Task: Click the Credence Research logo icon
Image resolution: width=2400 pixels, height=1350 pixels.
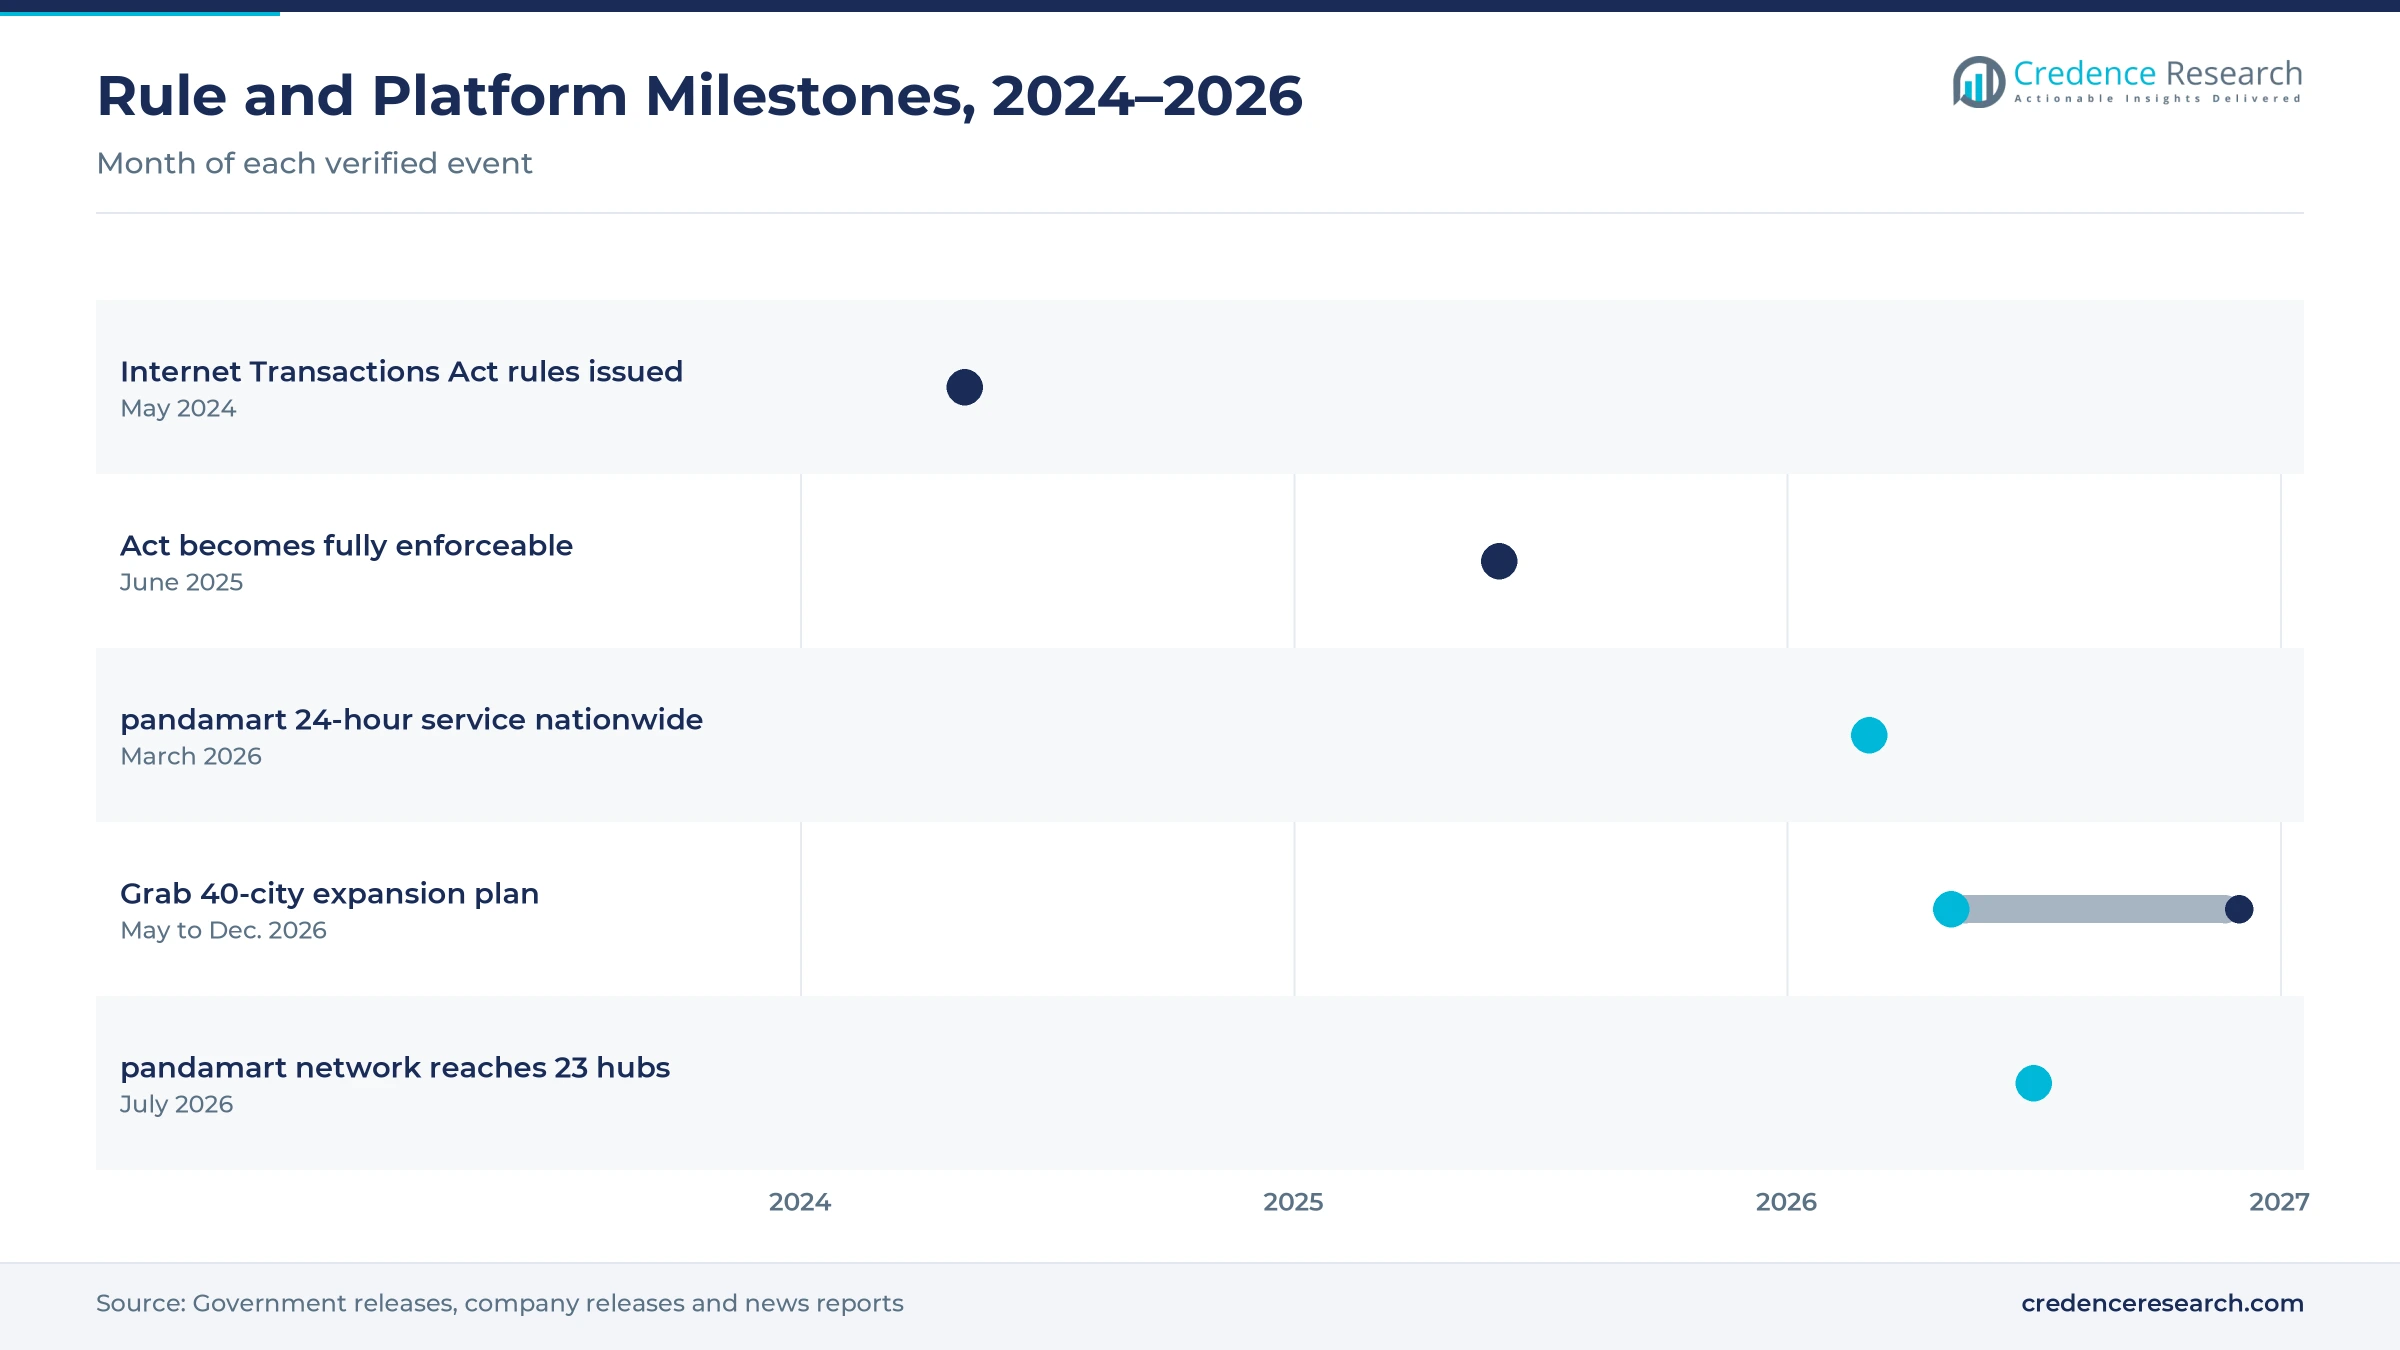Action: click(1979, 82)
